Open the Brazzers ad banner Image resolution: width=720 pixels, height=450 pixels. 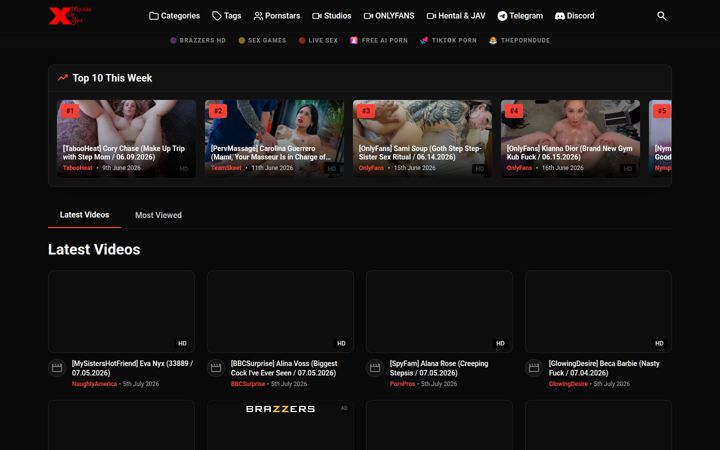click(x=281, y=425)
